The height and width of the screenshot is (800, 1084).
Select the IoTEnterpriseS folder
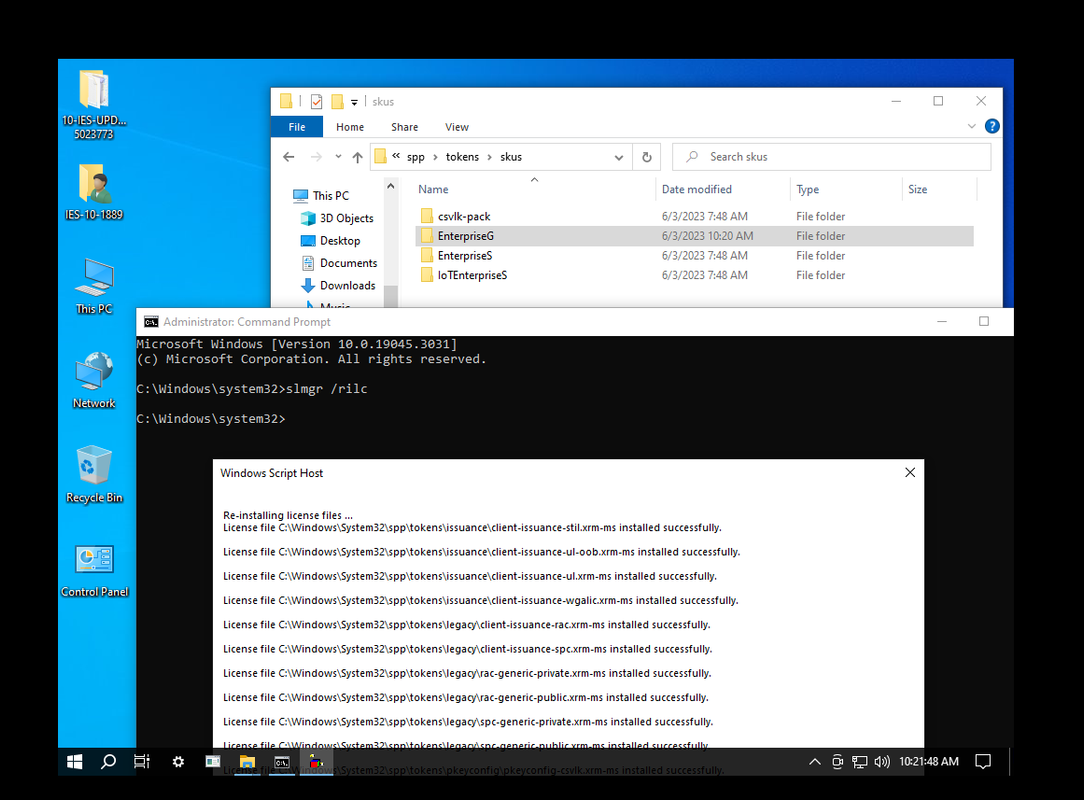(472, 275)
